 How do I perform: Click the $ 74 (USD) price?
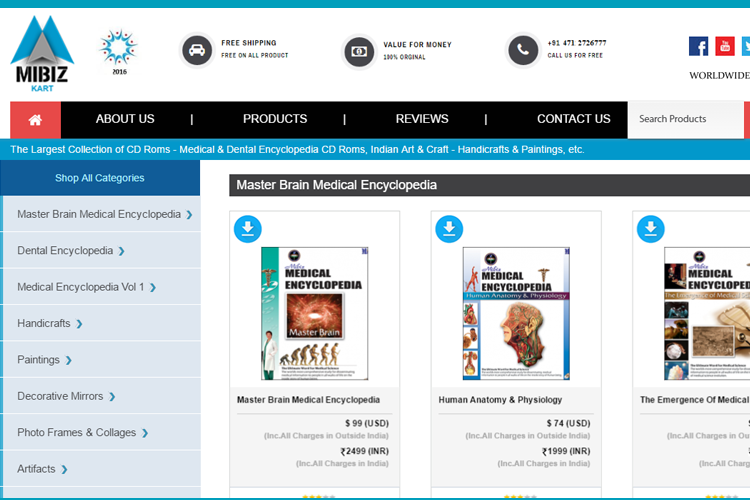568,423
